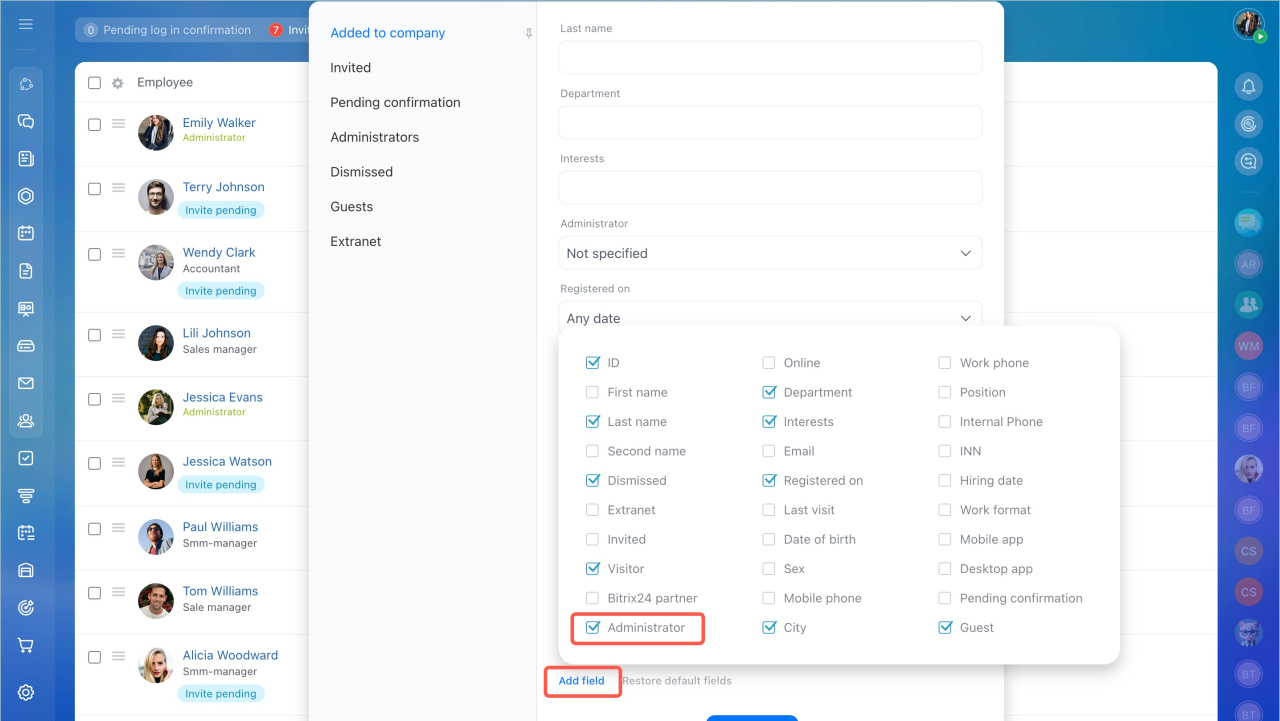Check the First name field checkbox
Image resolution: width=1280 pixels, height=721 pixels.
point(593,392)
